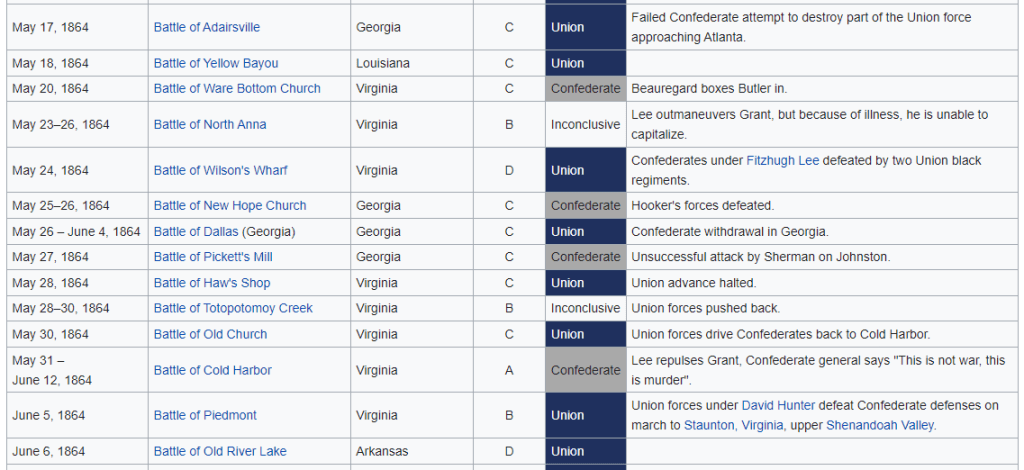Open the Battle of Old River Lake link

click(x=220, y=451)
